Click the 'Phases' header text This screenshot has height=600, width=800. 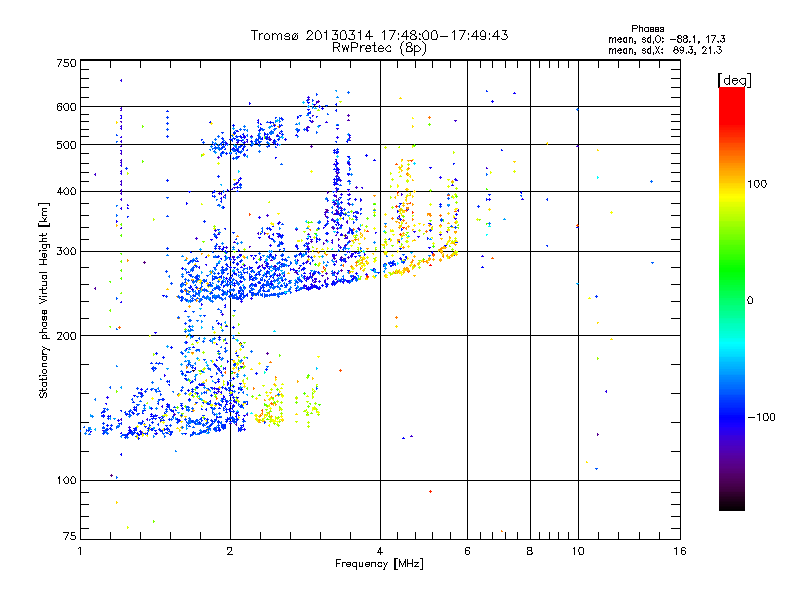[647, 29]
